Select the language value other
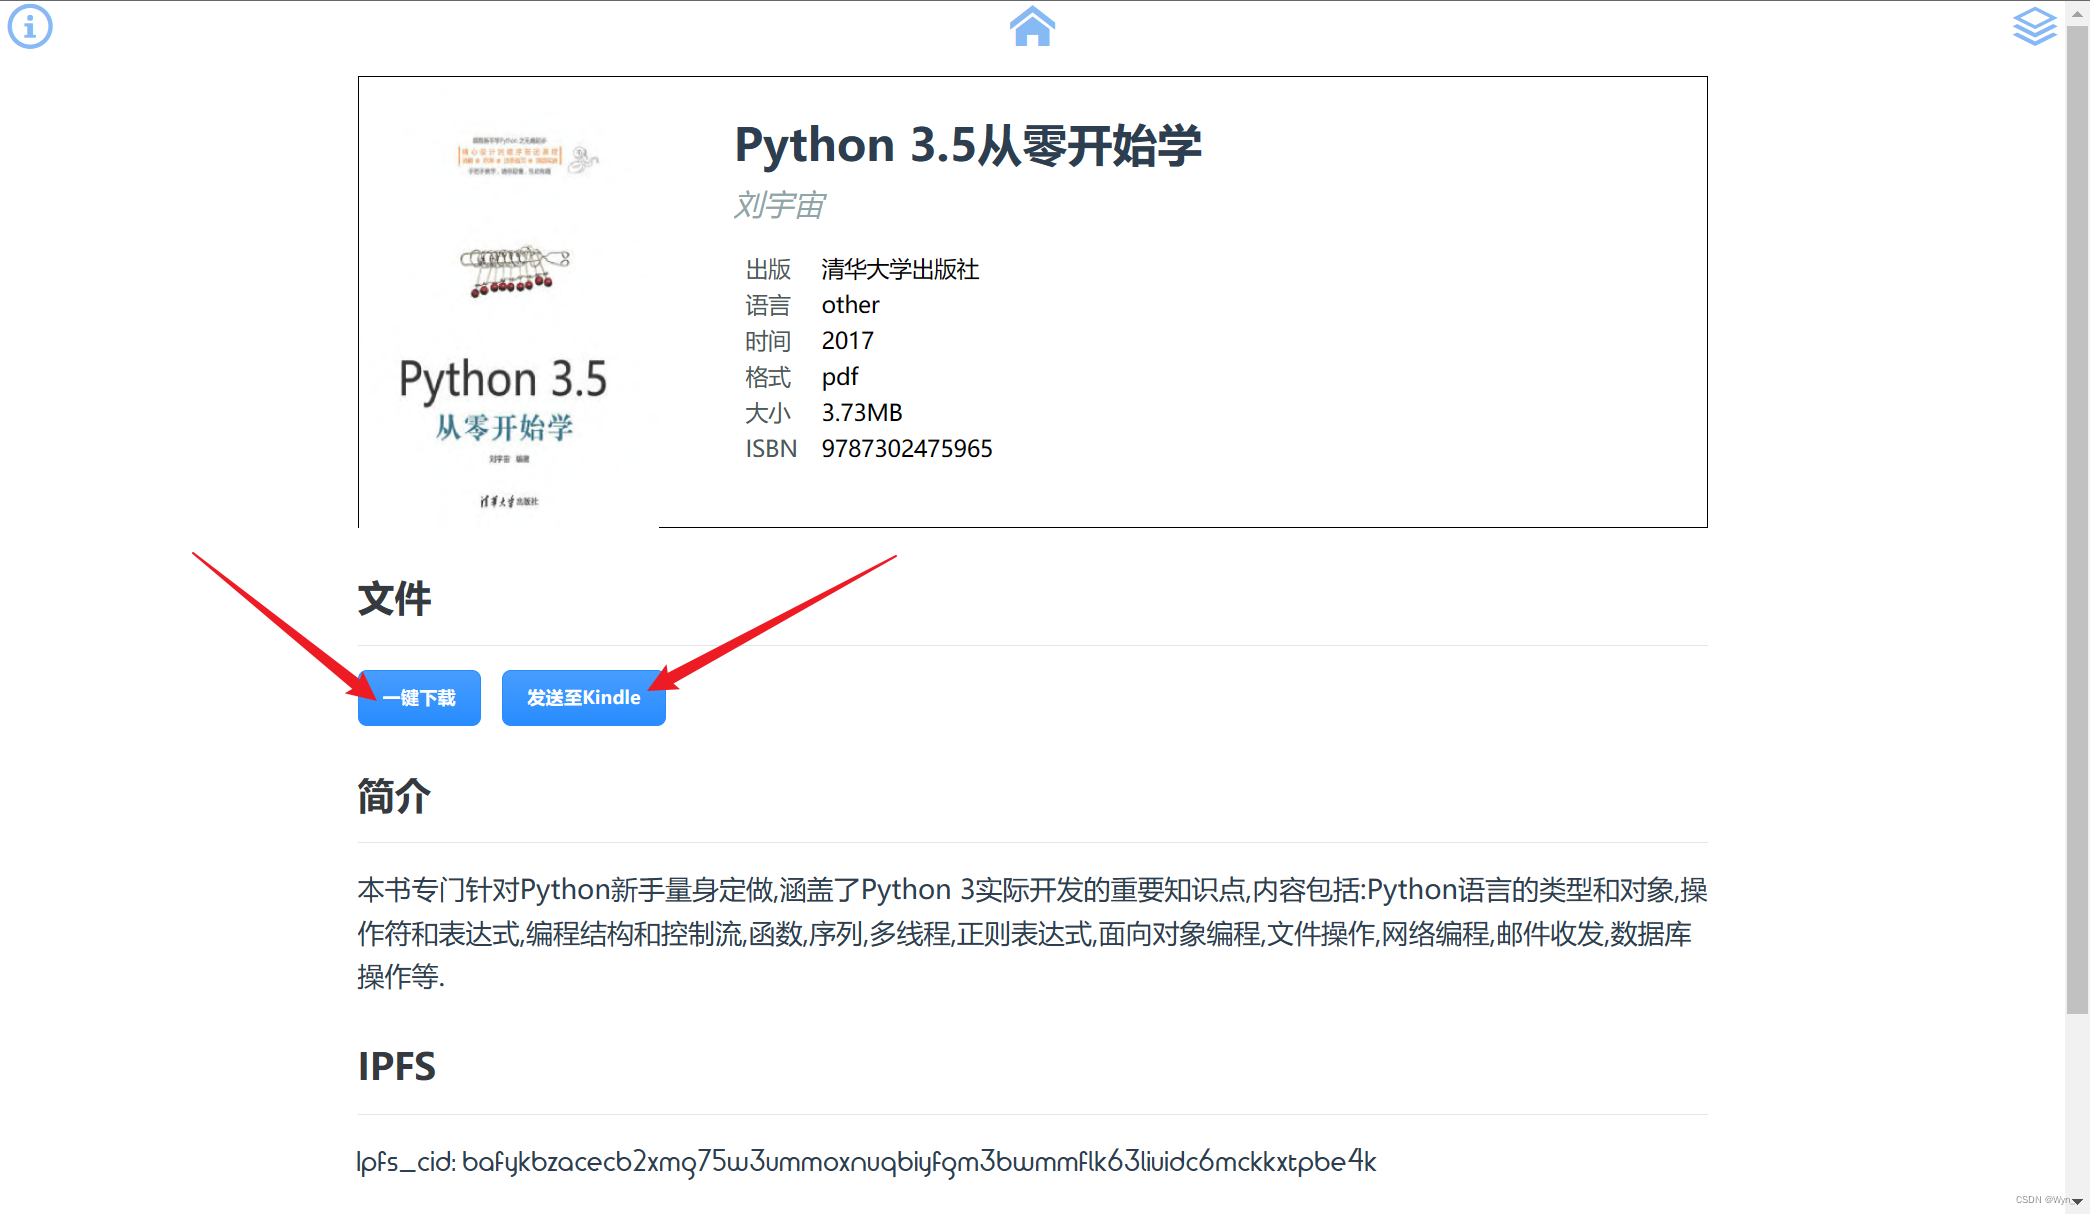This screenshot has width=2090, height=1214. (851, 305)
